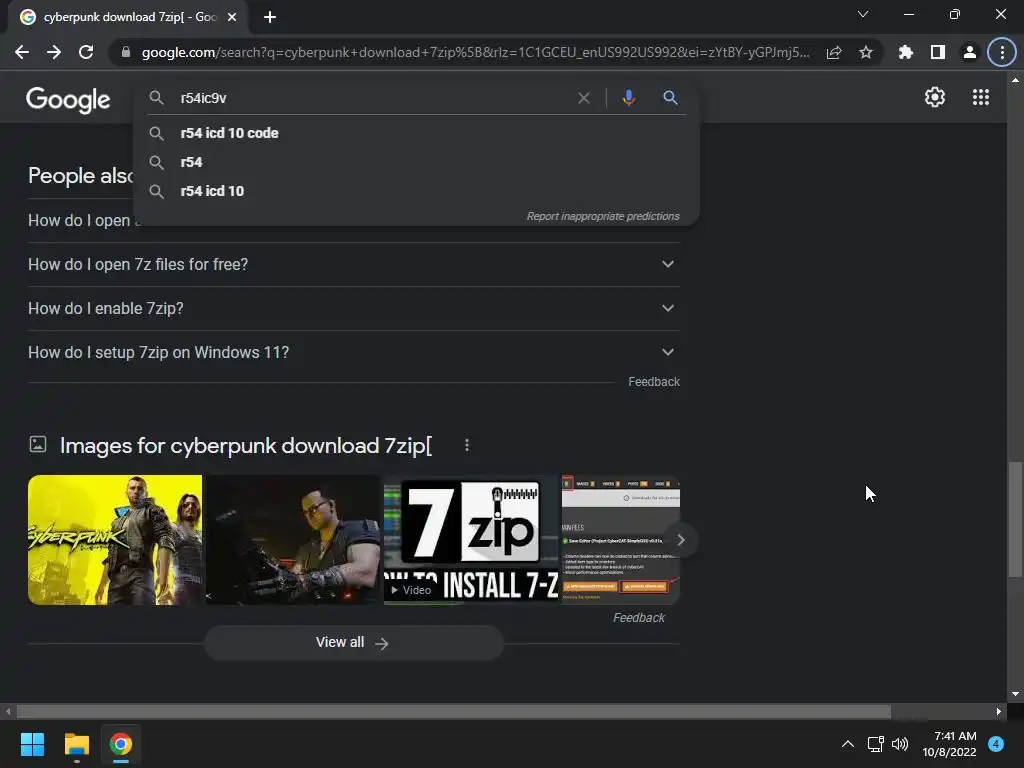The image size is (1024, 768).
Task: Open volume control in tray
Action: click(x=900, y=744)
